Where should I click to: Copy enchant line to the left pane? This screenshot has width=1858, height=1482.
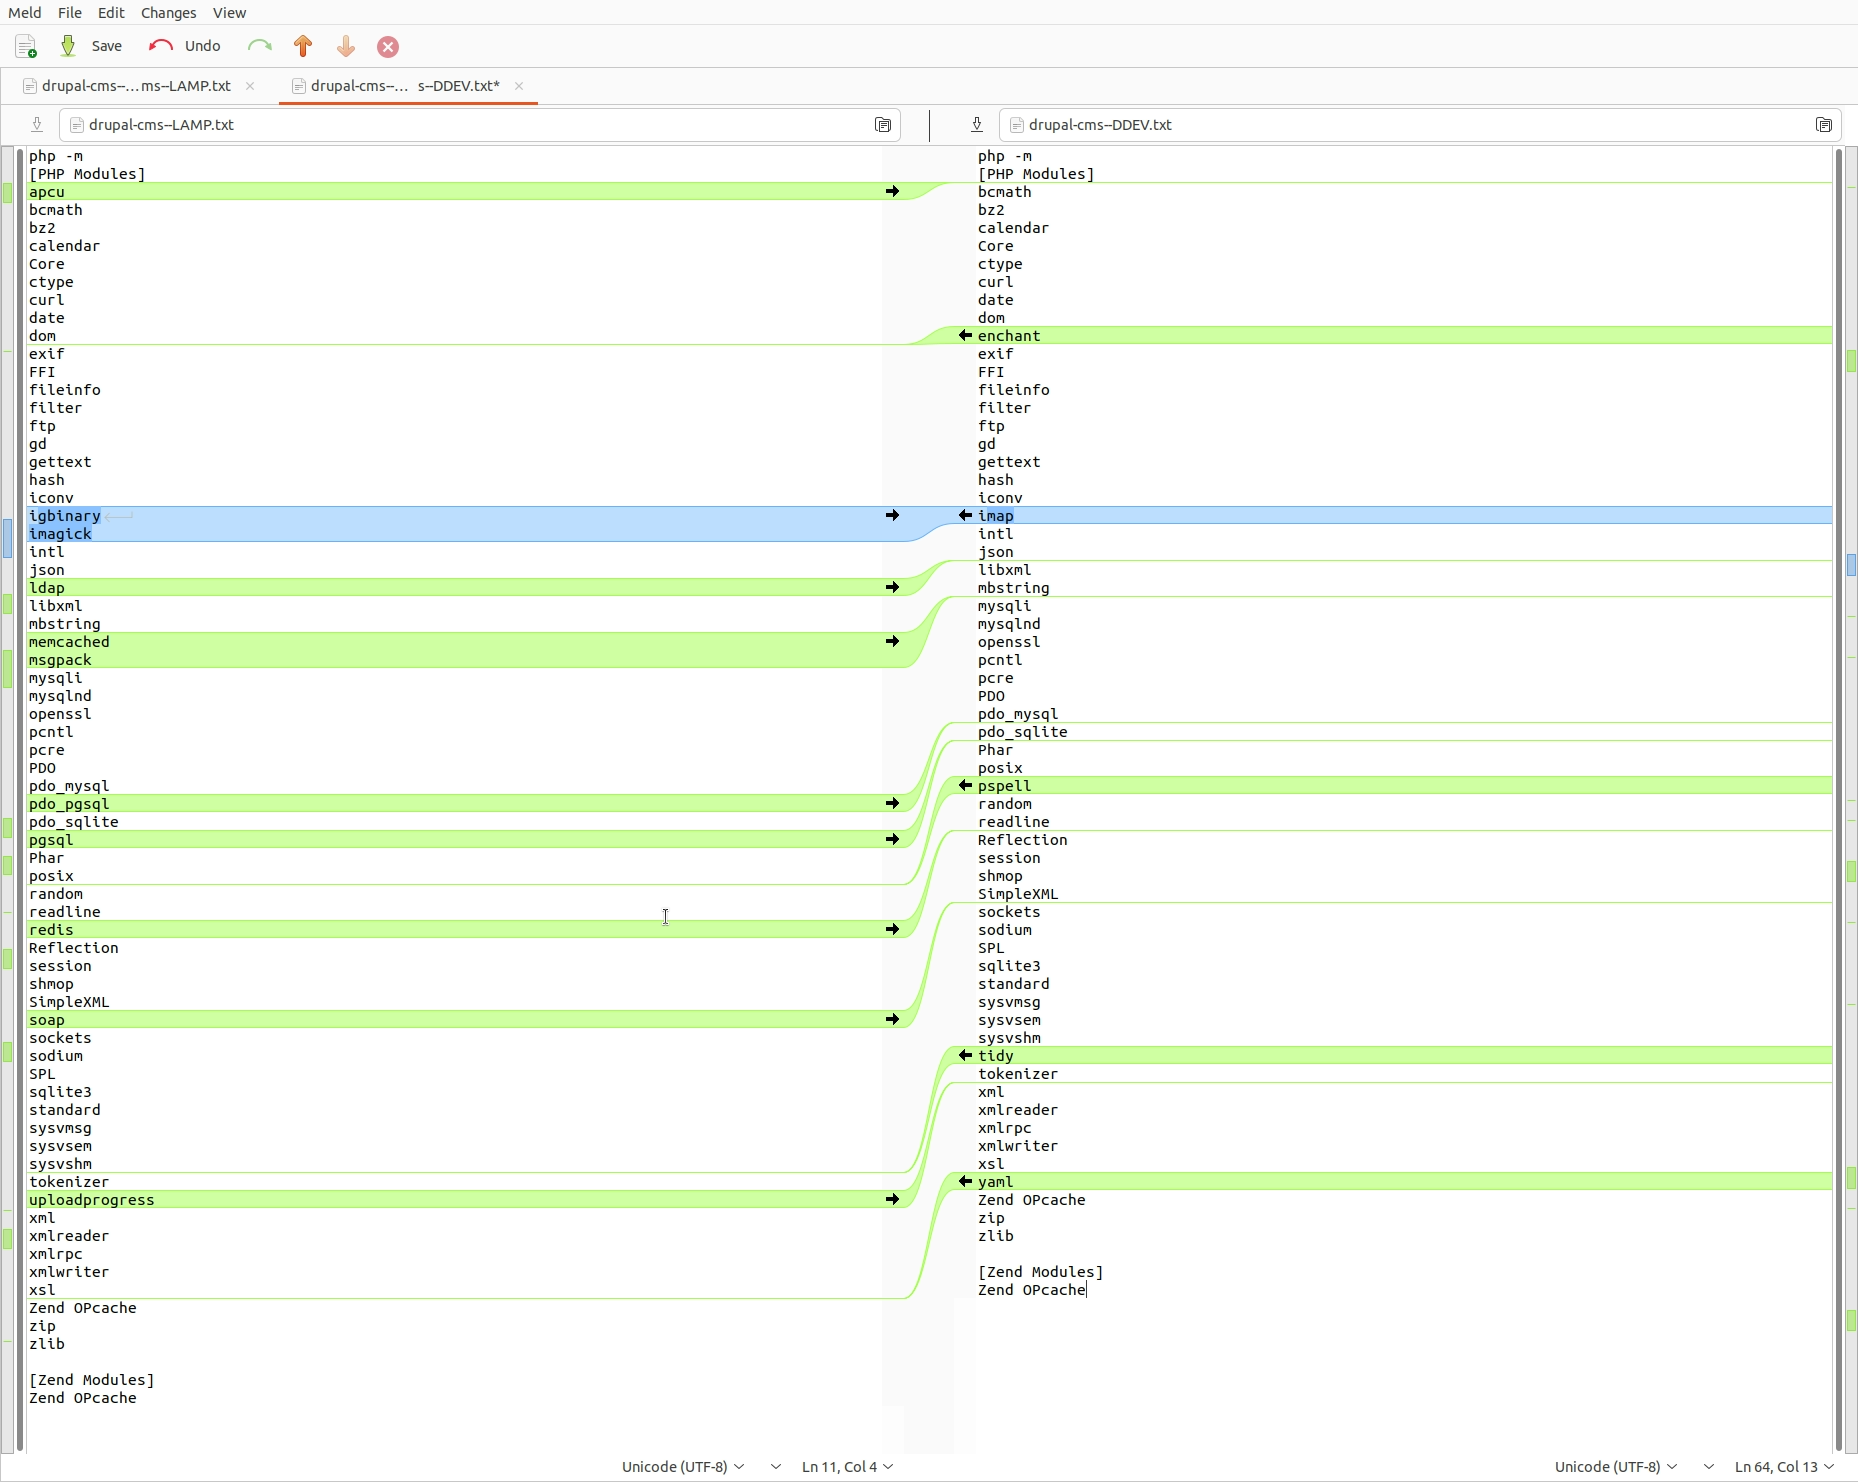(x=965, y=336)
